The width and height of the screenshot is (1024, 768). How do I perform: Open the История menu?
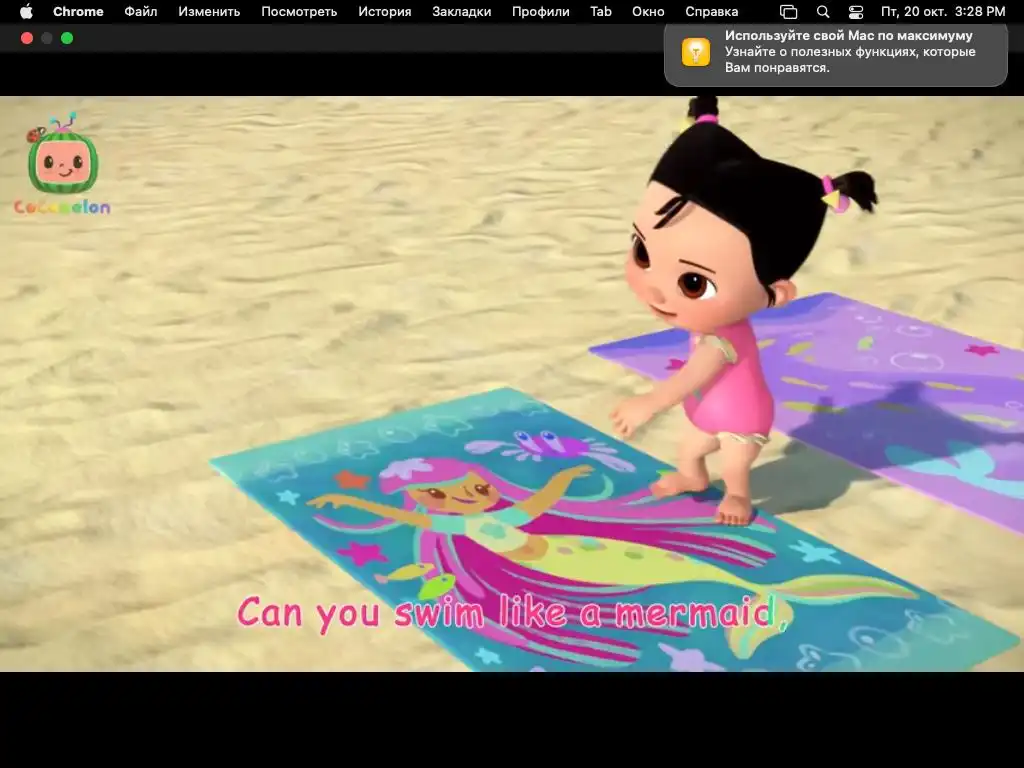(x=385, y=12)
